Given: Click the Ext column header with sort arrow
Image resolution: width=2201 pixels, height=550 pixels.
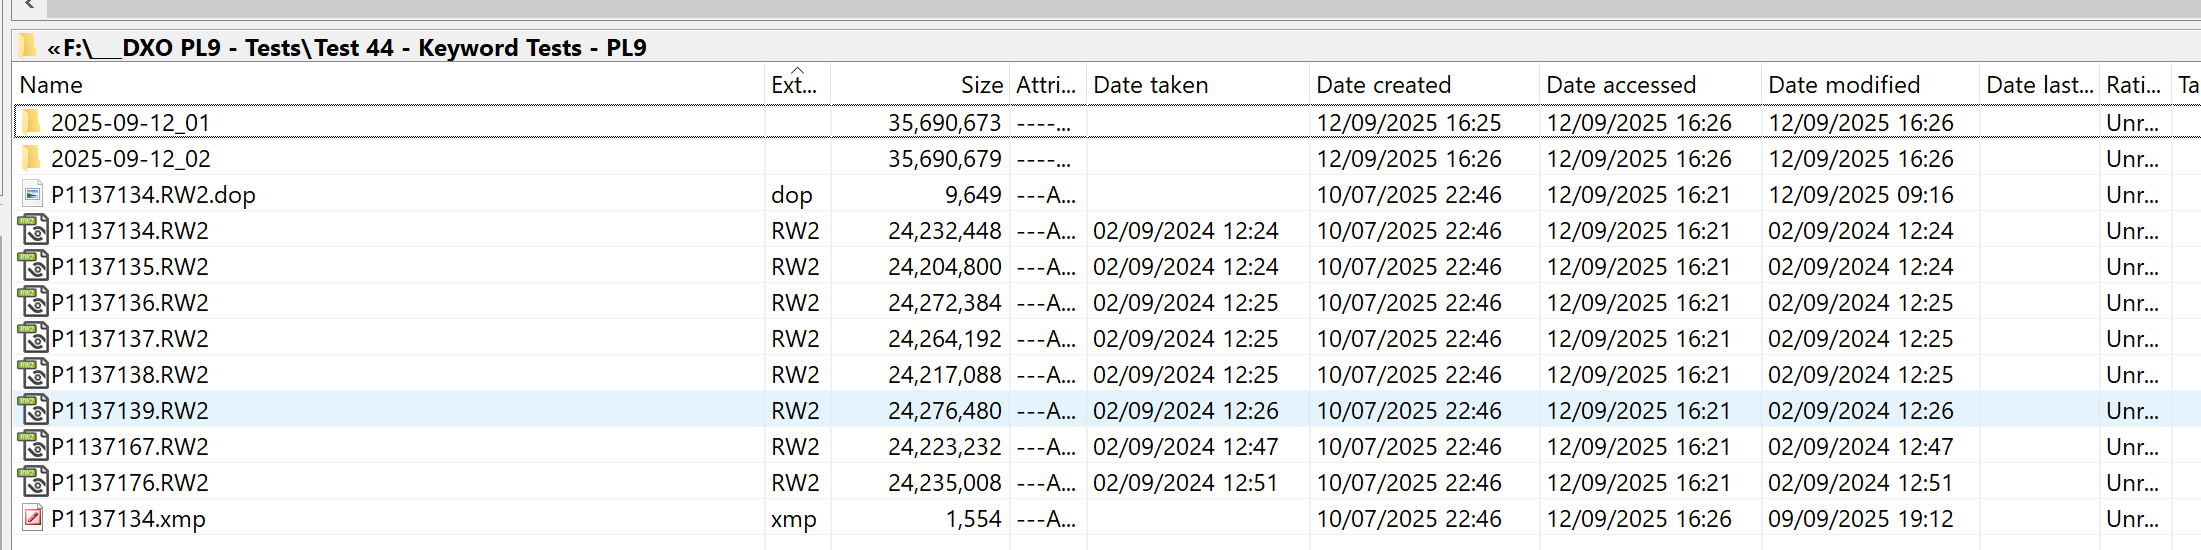Looking at the screenshot, I should pos(794,86).
